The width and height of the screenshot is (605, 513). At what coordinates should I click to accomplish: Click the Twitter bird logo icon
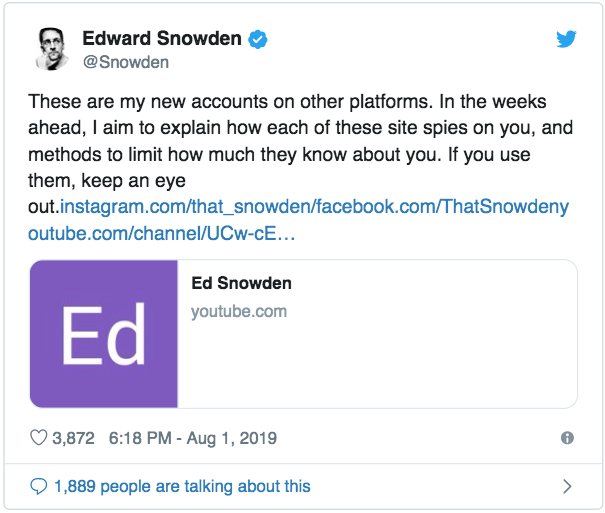point(569,40)
